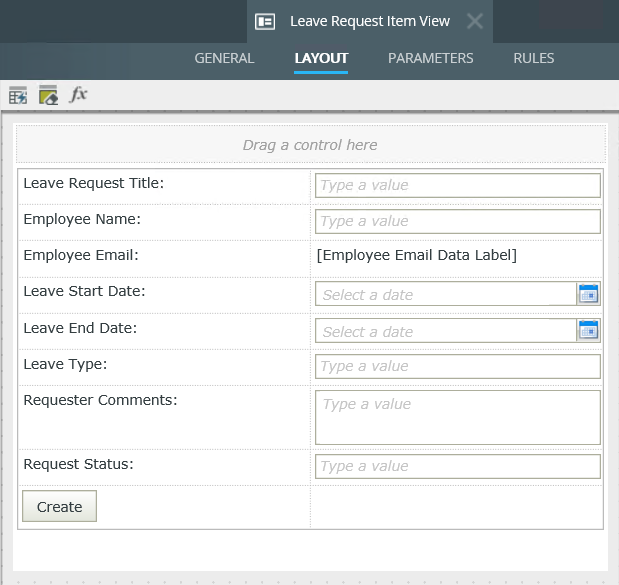Select the 'Employee Name:' label
Image resolution: width=619 pixels, height=585 pixels.
82,219
